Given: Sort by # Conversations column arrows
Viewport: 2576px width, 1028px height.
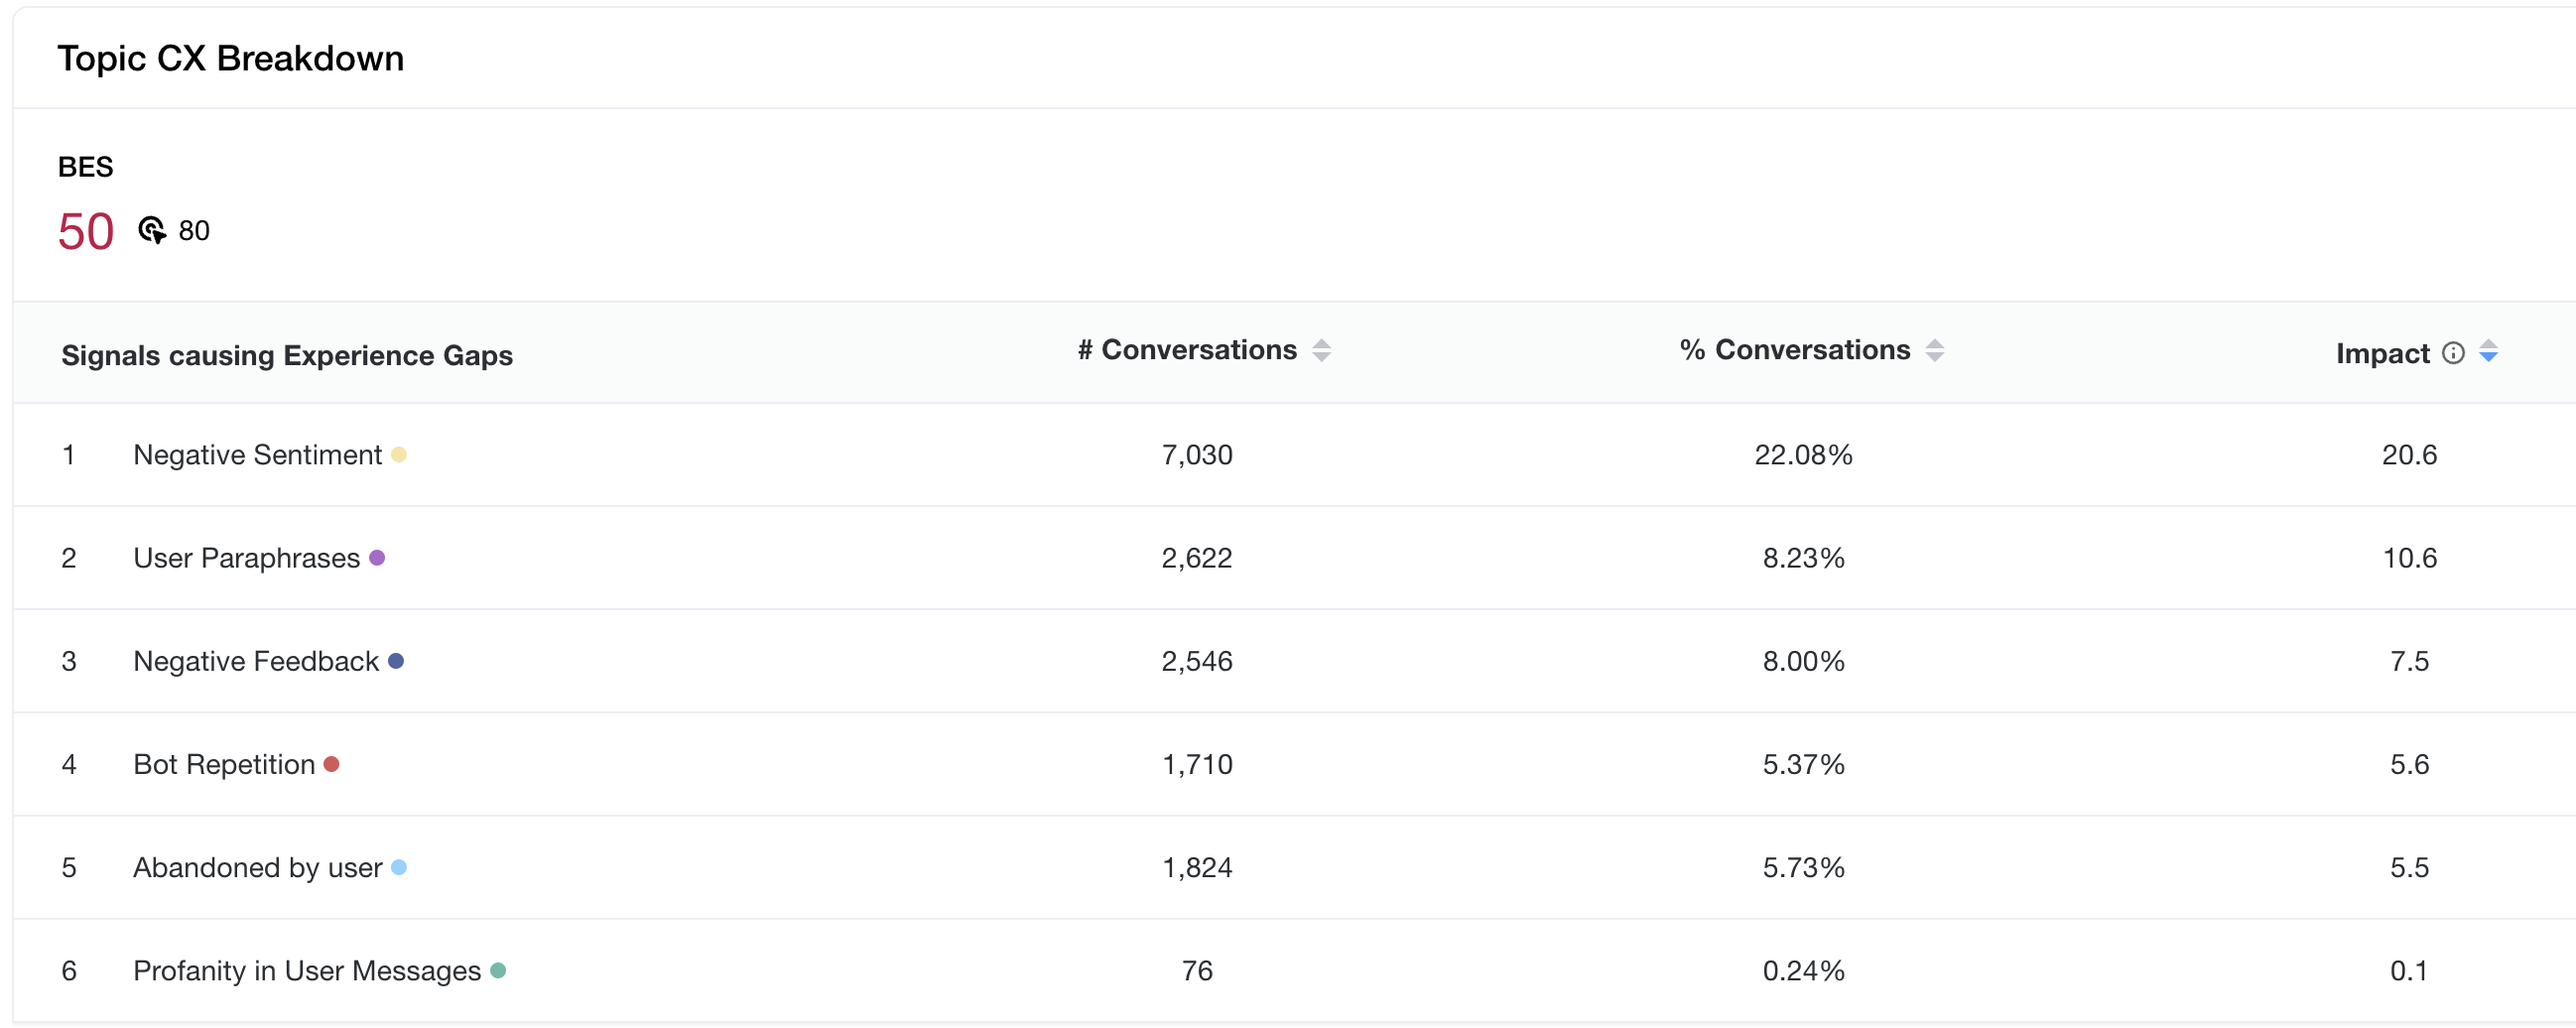Looking at the screenshot, I should tap(1321, 350).
